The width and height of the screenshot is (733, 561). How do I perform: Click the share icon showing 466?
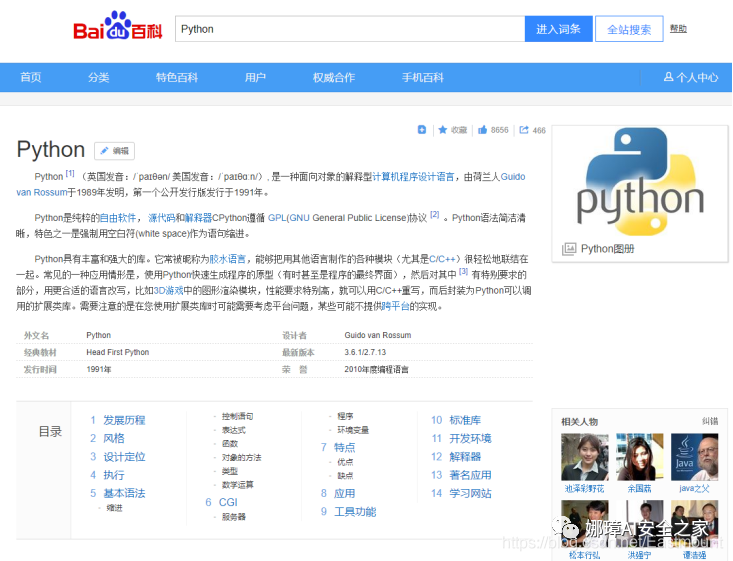(524, 129)
